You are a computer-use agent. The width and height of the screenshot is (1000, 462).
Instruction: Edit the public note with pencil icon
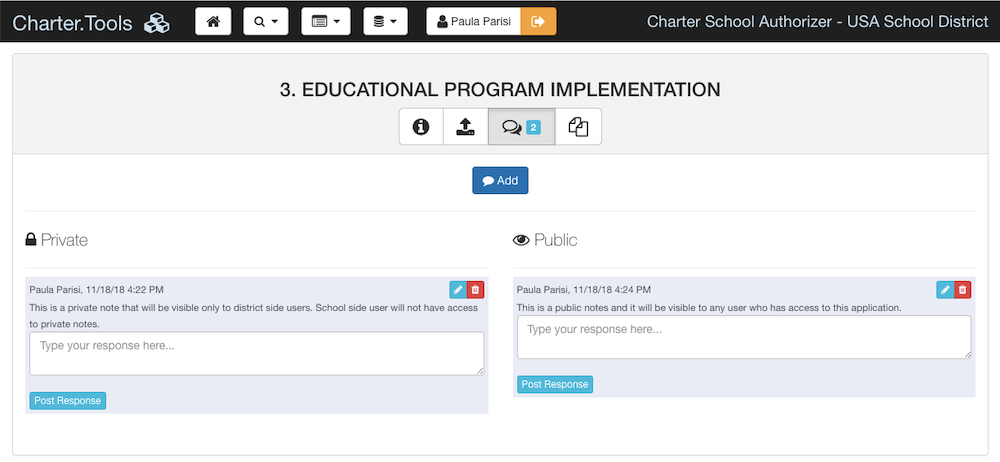click(x=945, y=290)
